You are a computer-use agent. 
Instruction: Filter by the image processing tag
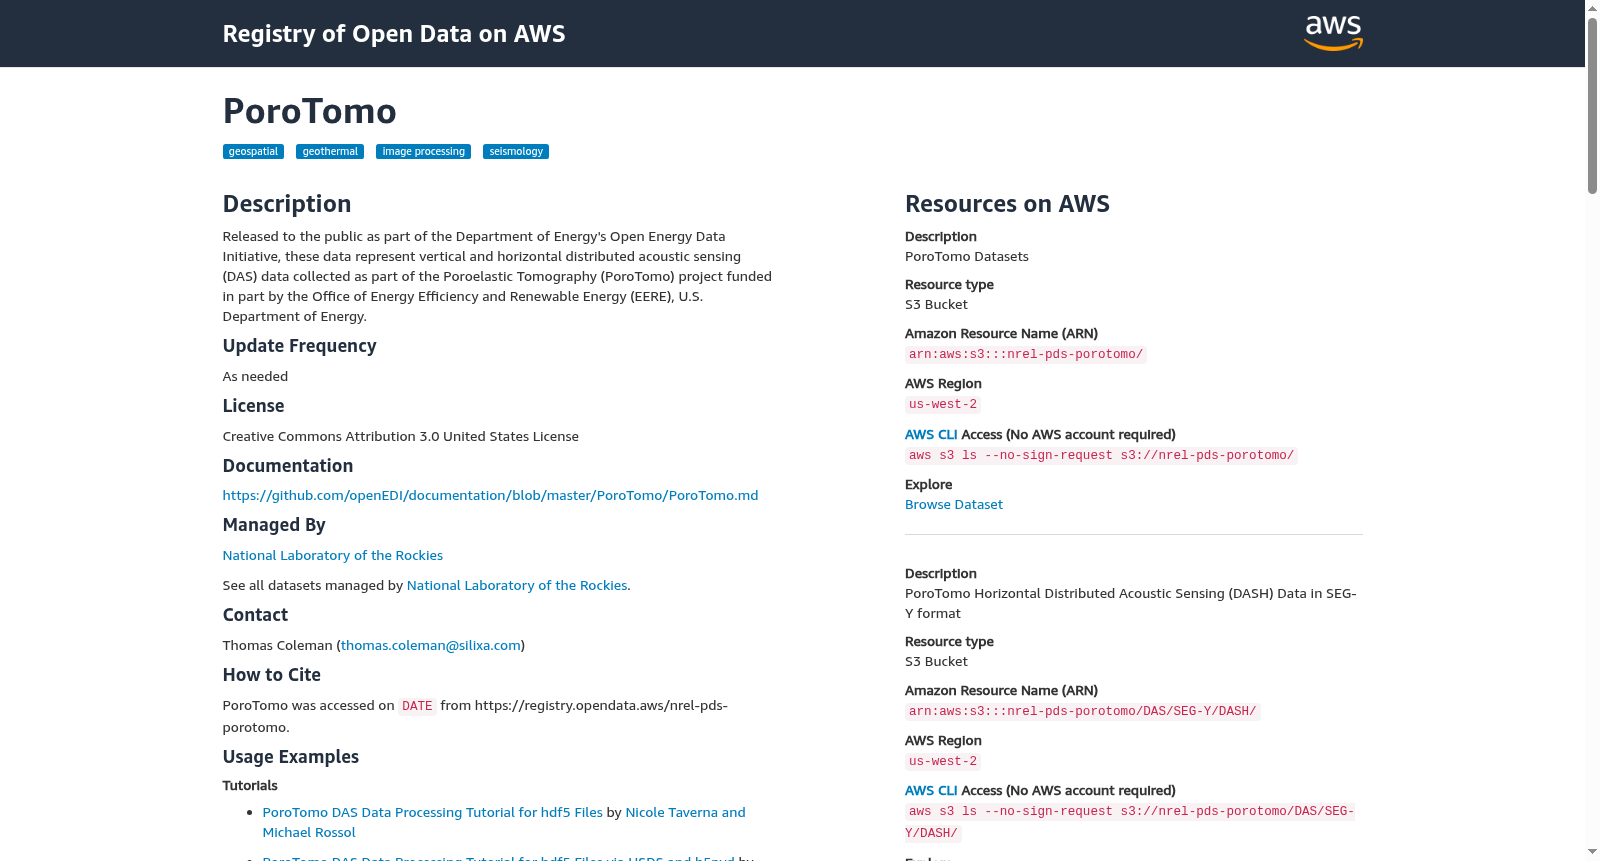point(423,152)
